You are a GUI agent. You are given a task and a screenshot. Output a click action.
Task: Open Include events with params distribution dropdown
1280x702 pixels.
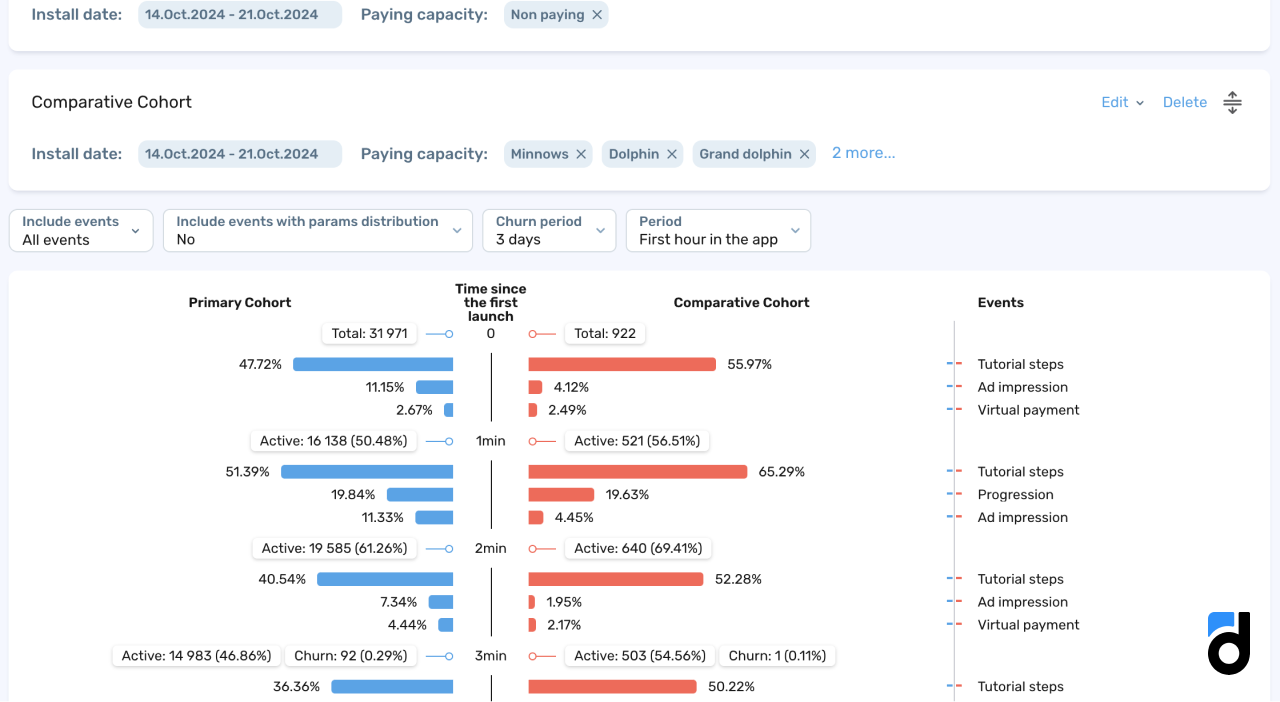pos(317,230)
